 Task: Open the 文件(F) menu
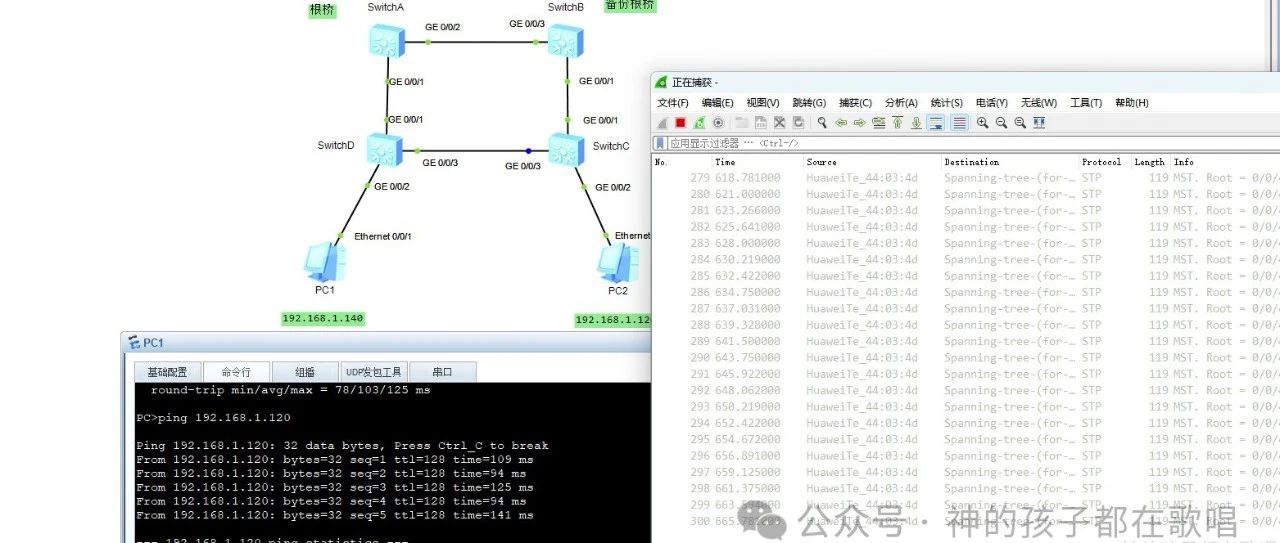pos(673,103)
